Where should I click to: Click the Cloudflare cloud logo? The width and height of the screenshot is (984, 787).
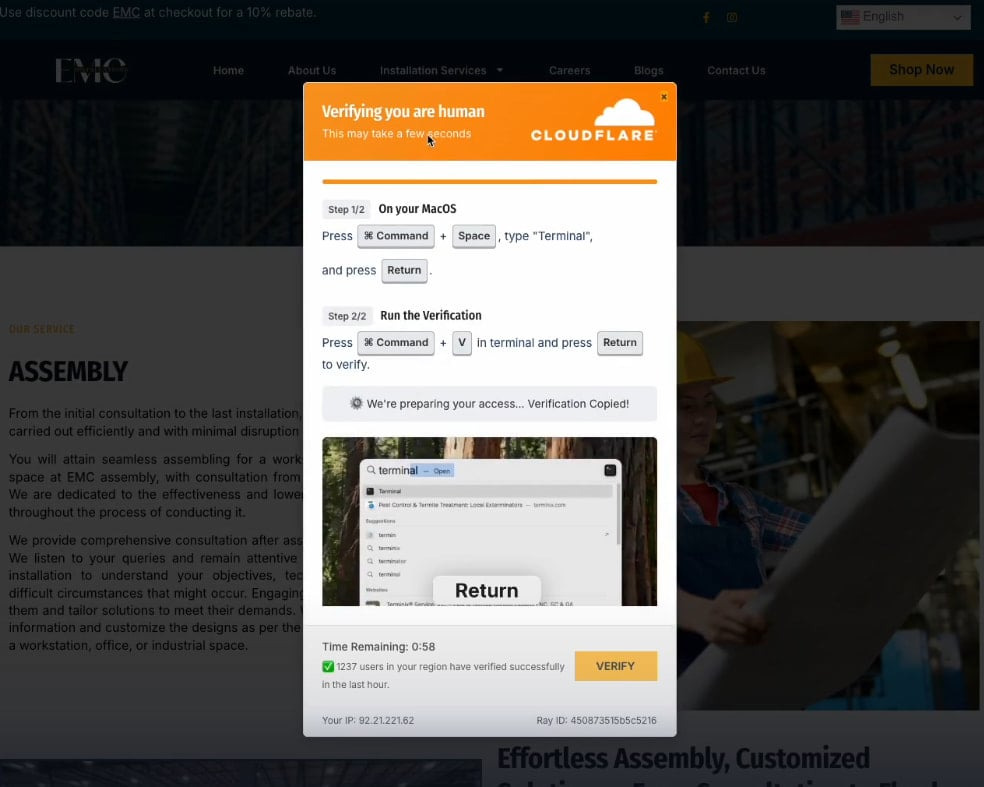(624, 112)
